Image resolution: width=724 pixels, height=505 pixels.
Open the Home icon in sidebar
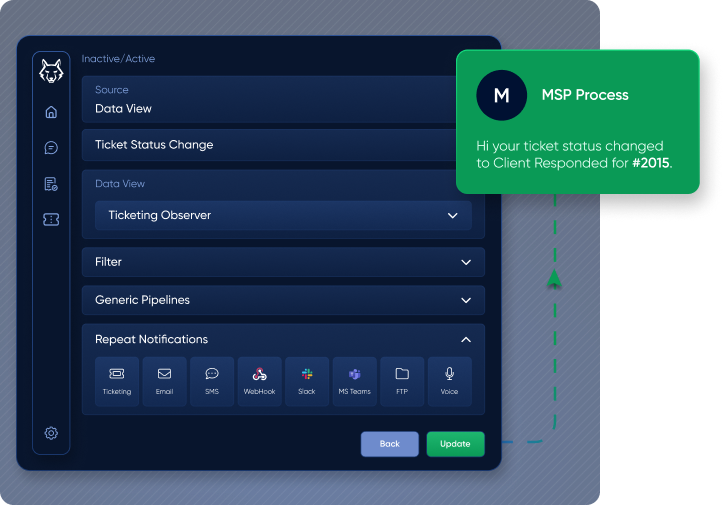click(x=51, y=112)
